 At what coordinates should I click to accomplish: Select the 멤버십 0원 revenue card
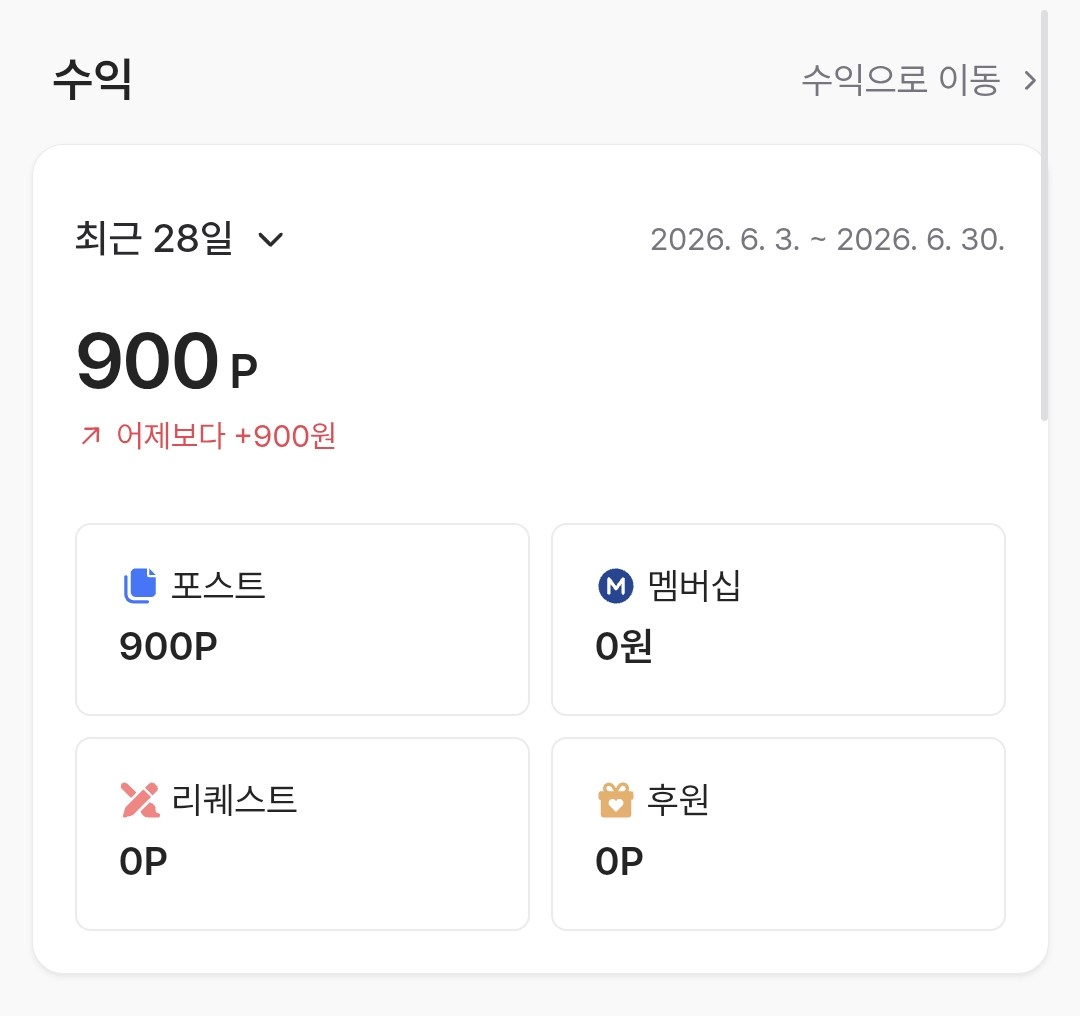778,619
